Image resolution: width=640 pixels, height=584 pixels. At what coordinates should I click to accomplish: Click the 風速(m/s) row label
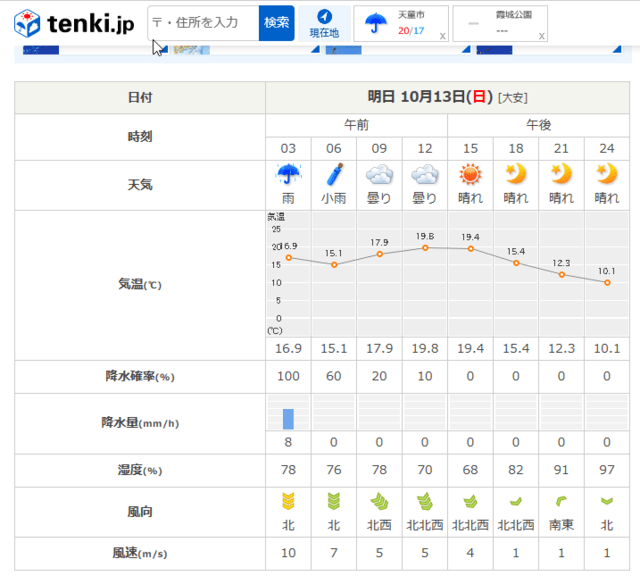coord(140,553)
